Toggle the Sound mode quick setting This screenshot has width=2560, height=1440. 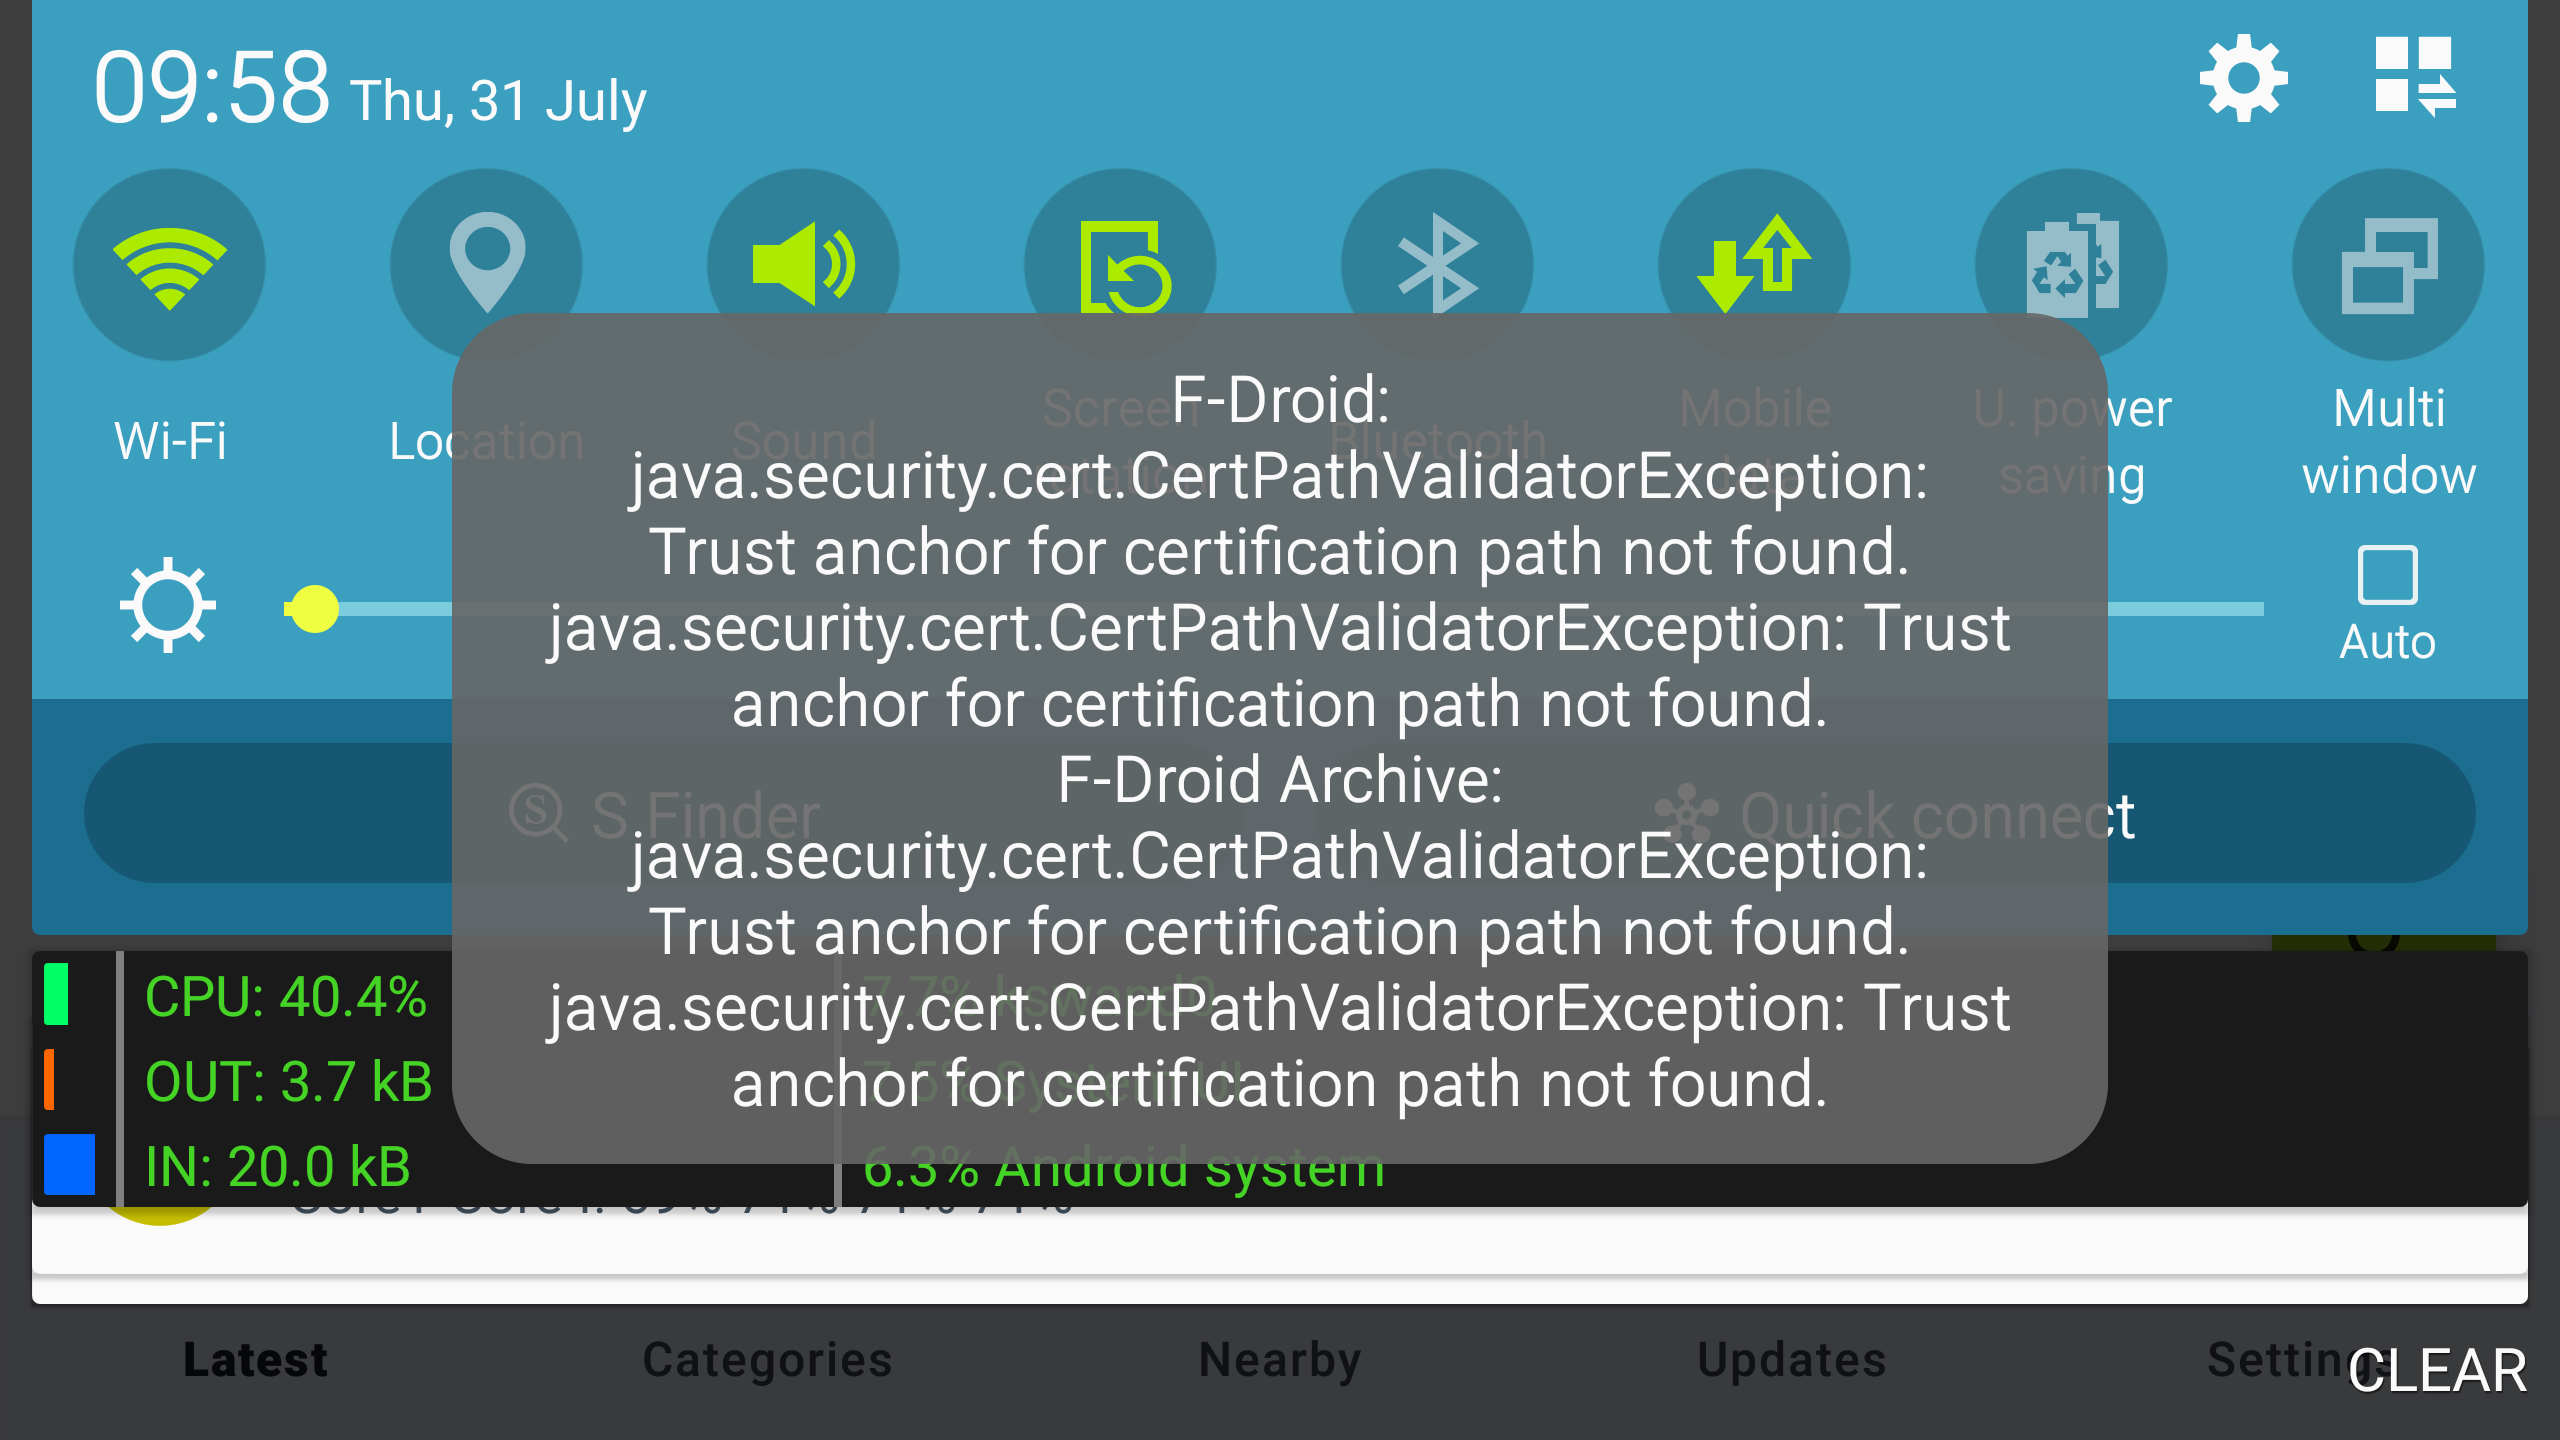(803, 265)
